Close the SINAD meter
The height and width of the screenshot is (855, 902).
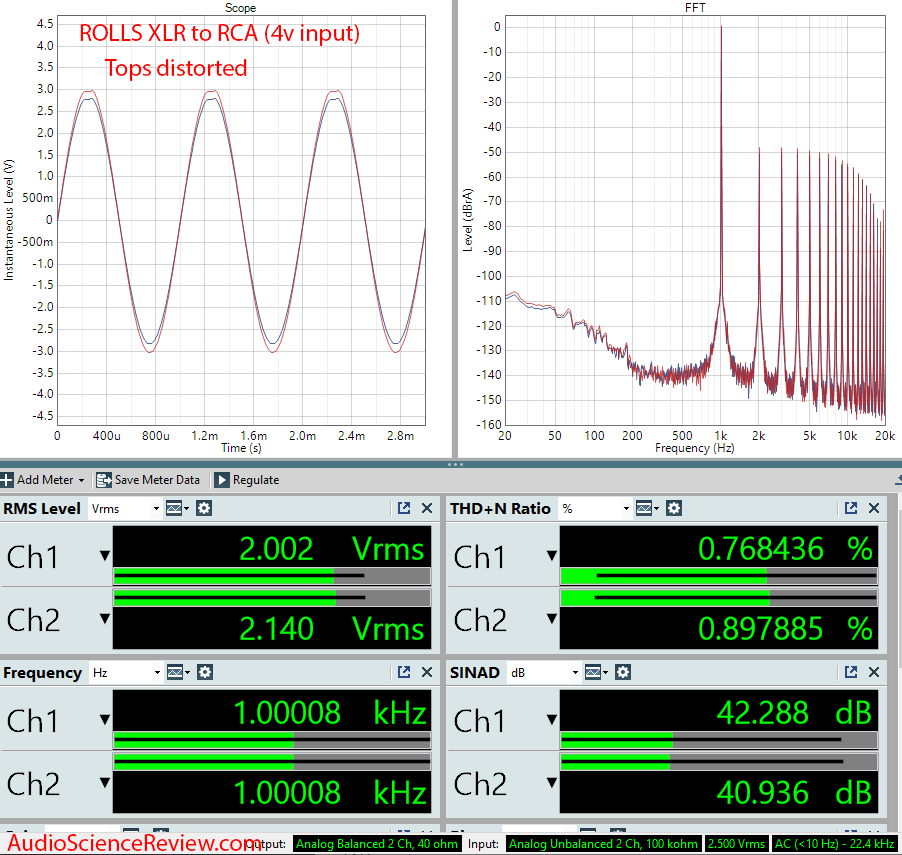(x=874, y=672)
